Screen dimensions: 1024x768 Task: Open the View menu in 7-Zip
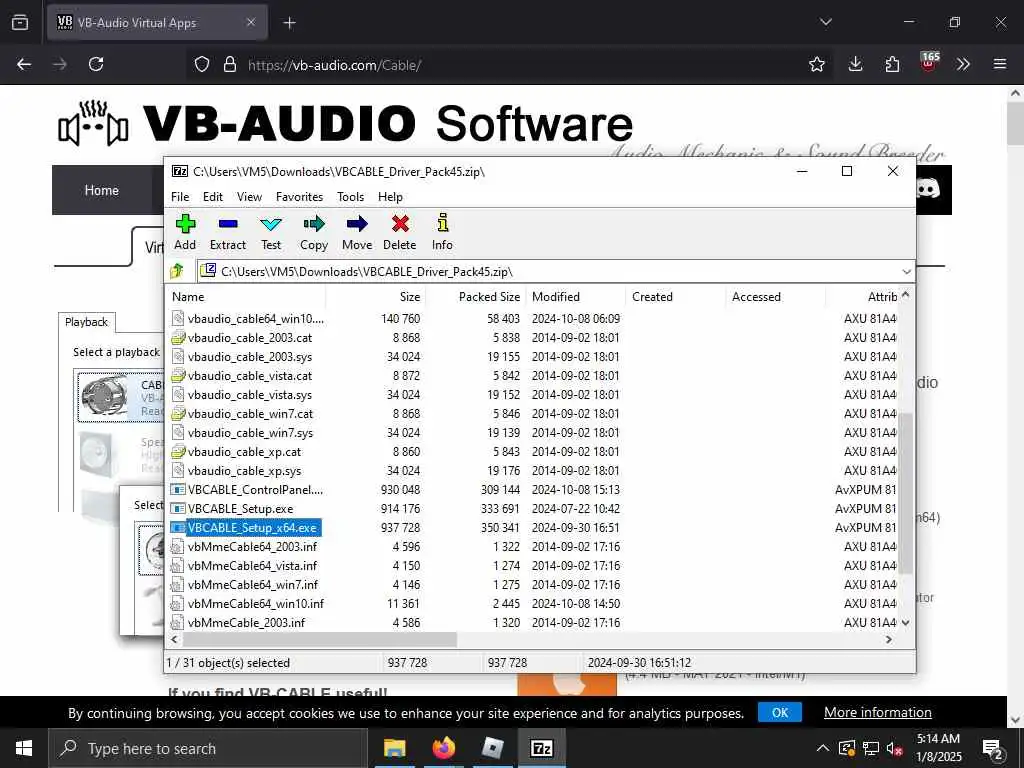249,197
